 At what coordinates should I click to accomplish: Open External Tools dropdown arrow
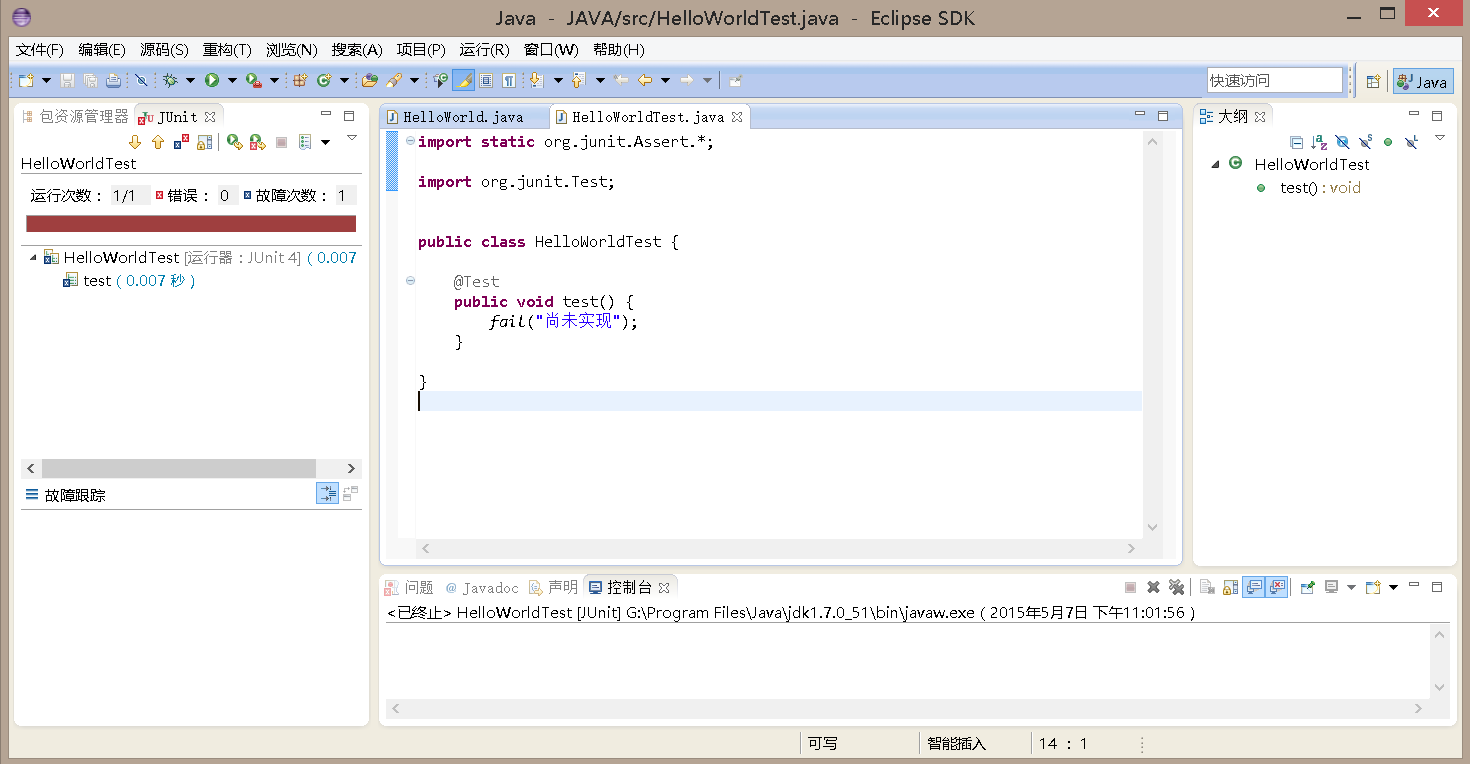tap(274, 80)
